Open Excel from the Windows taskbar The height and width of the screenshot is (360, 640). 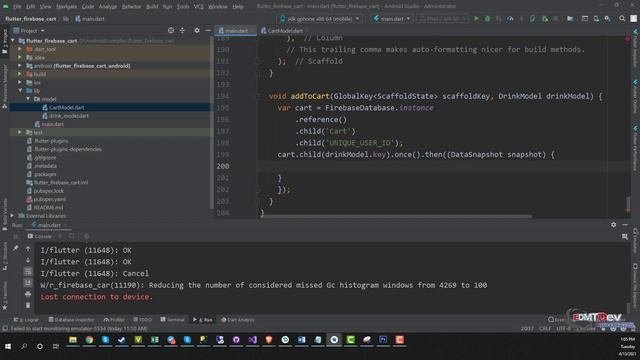point(155,340)
